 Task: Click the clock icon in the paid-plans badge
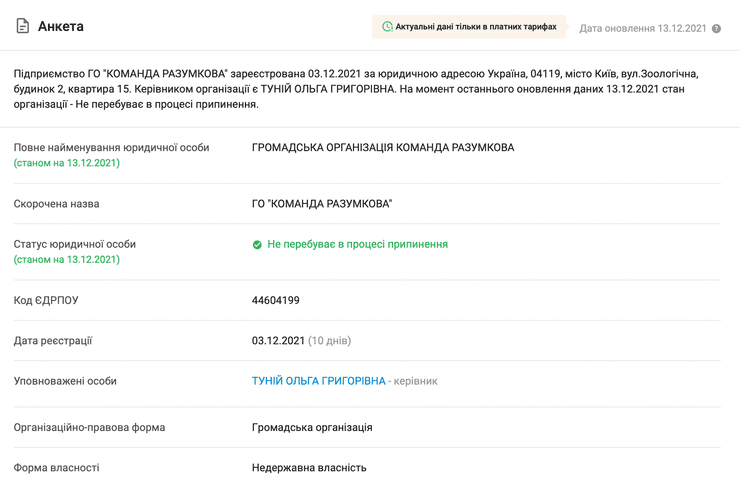point(387,27)
